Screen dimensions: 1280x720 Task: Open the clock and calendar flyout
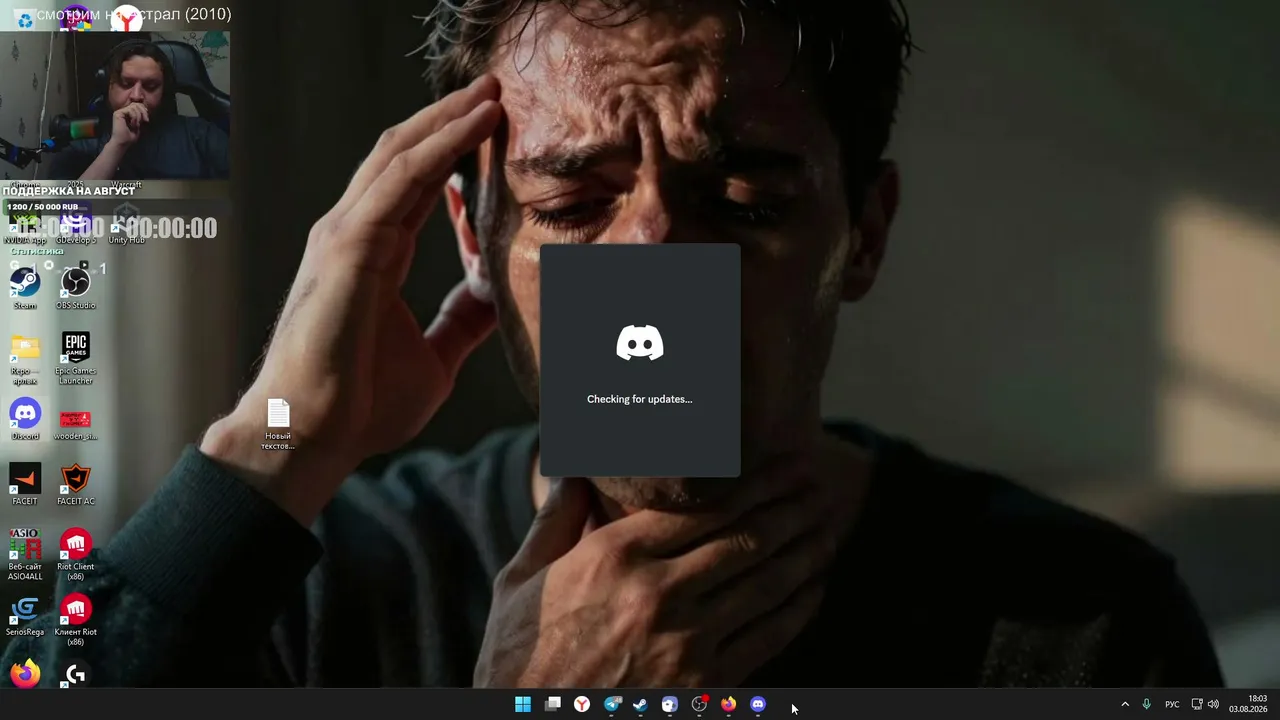pos(1249,704)
